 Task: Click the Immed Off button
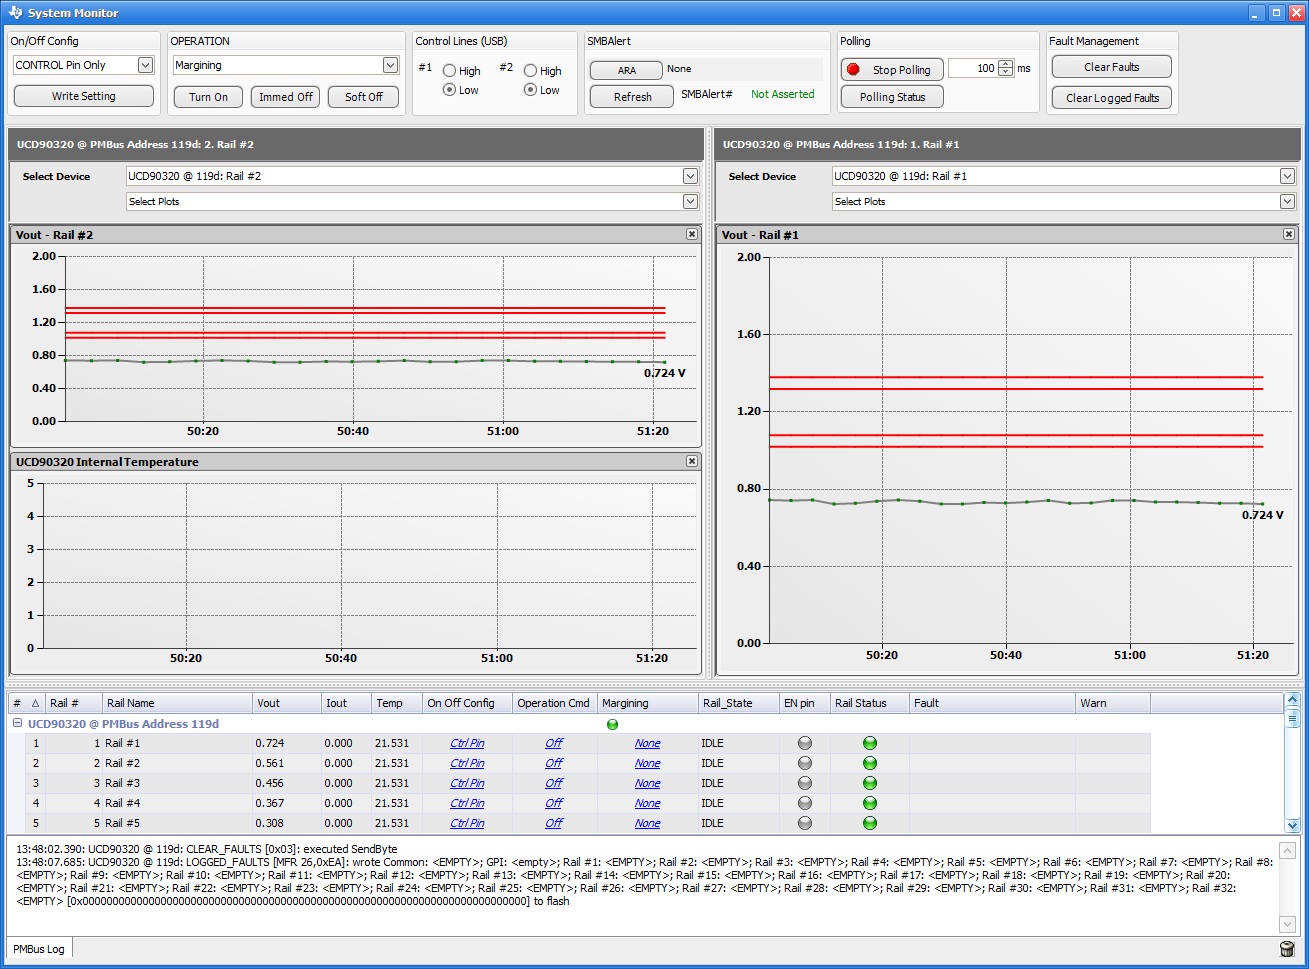tap(286, 97)
